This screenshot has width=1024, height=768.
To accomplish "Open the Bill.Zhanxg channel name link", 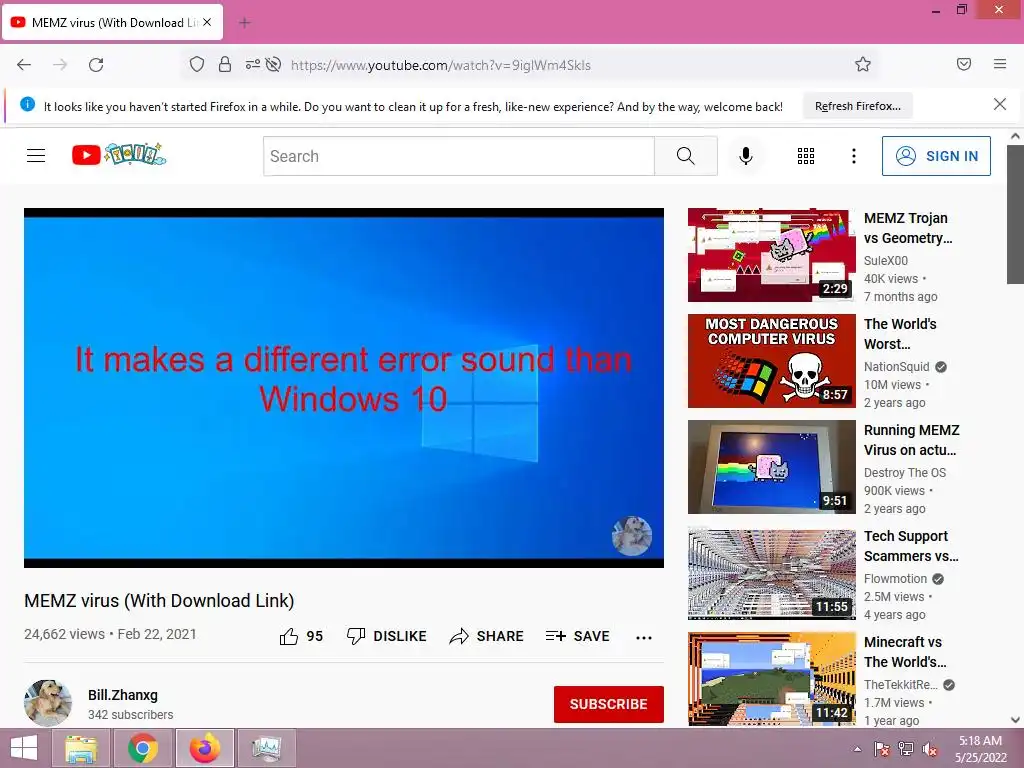I will [123, 695].
